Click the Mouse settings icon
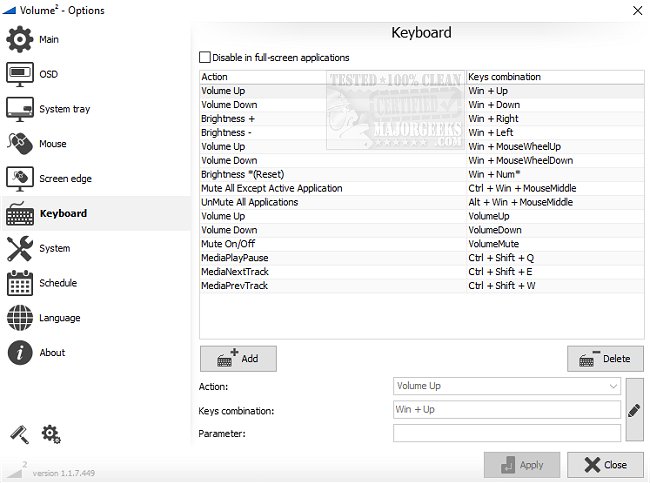Image resolution: width=650 pixels, height=483 pixels. [x=20, y=144]
